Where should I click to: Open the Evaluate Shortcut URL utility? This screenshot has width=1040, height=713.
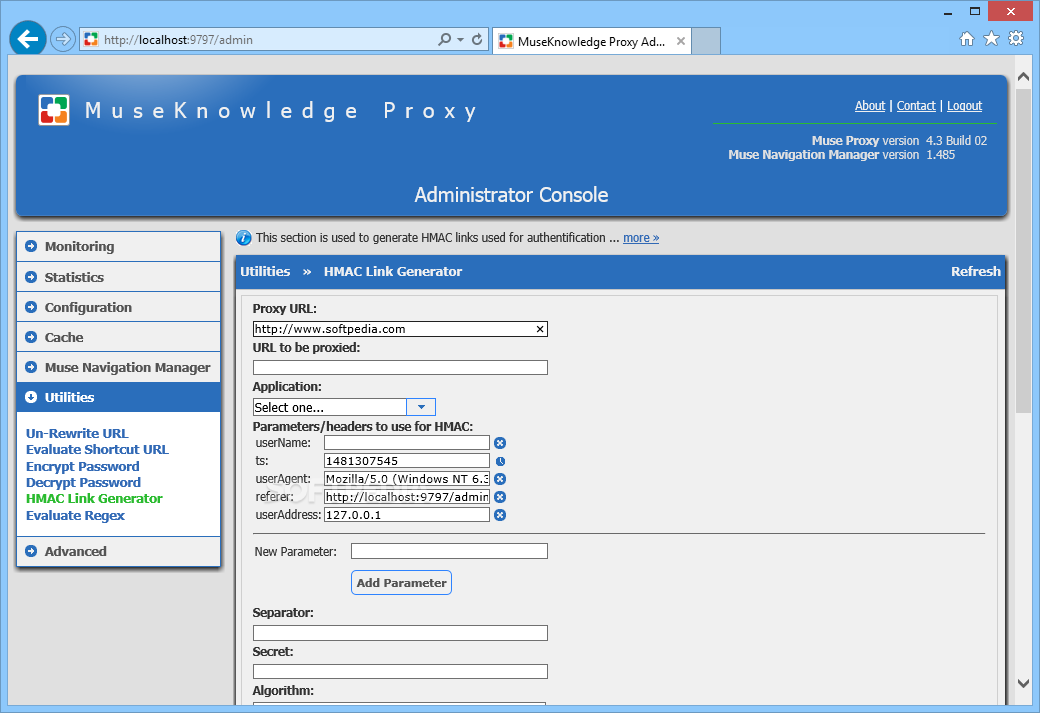coord(98,450)
